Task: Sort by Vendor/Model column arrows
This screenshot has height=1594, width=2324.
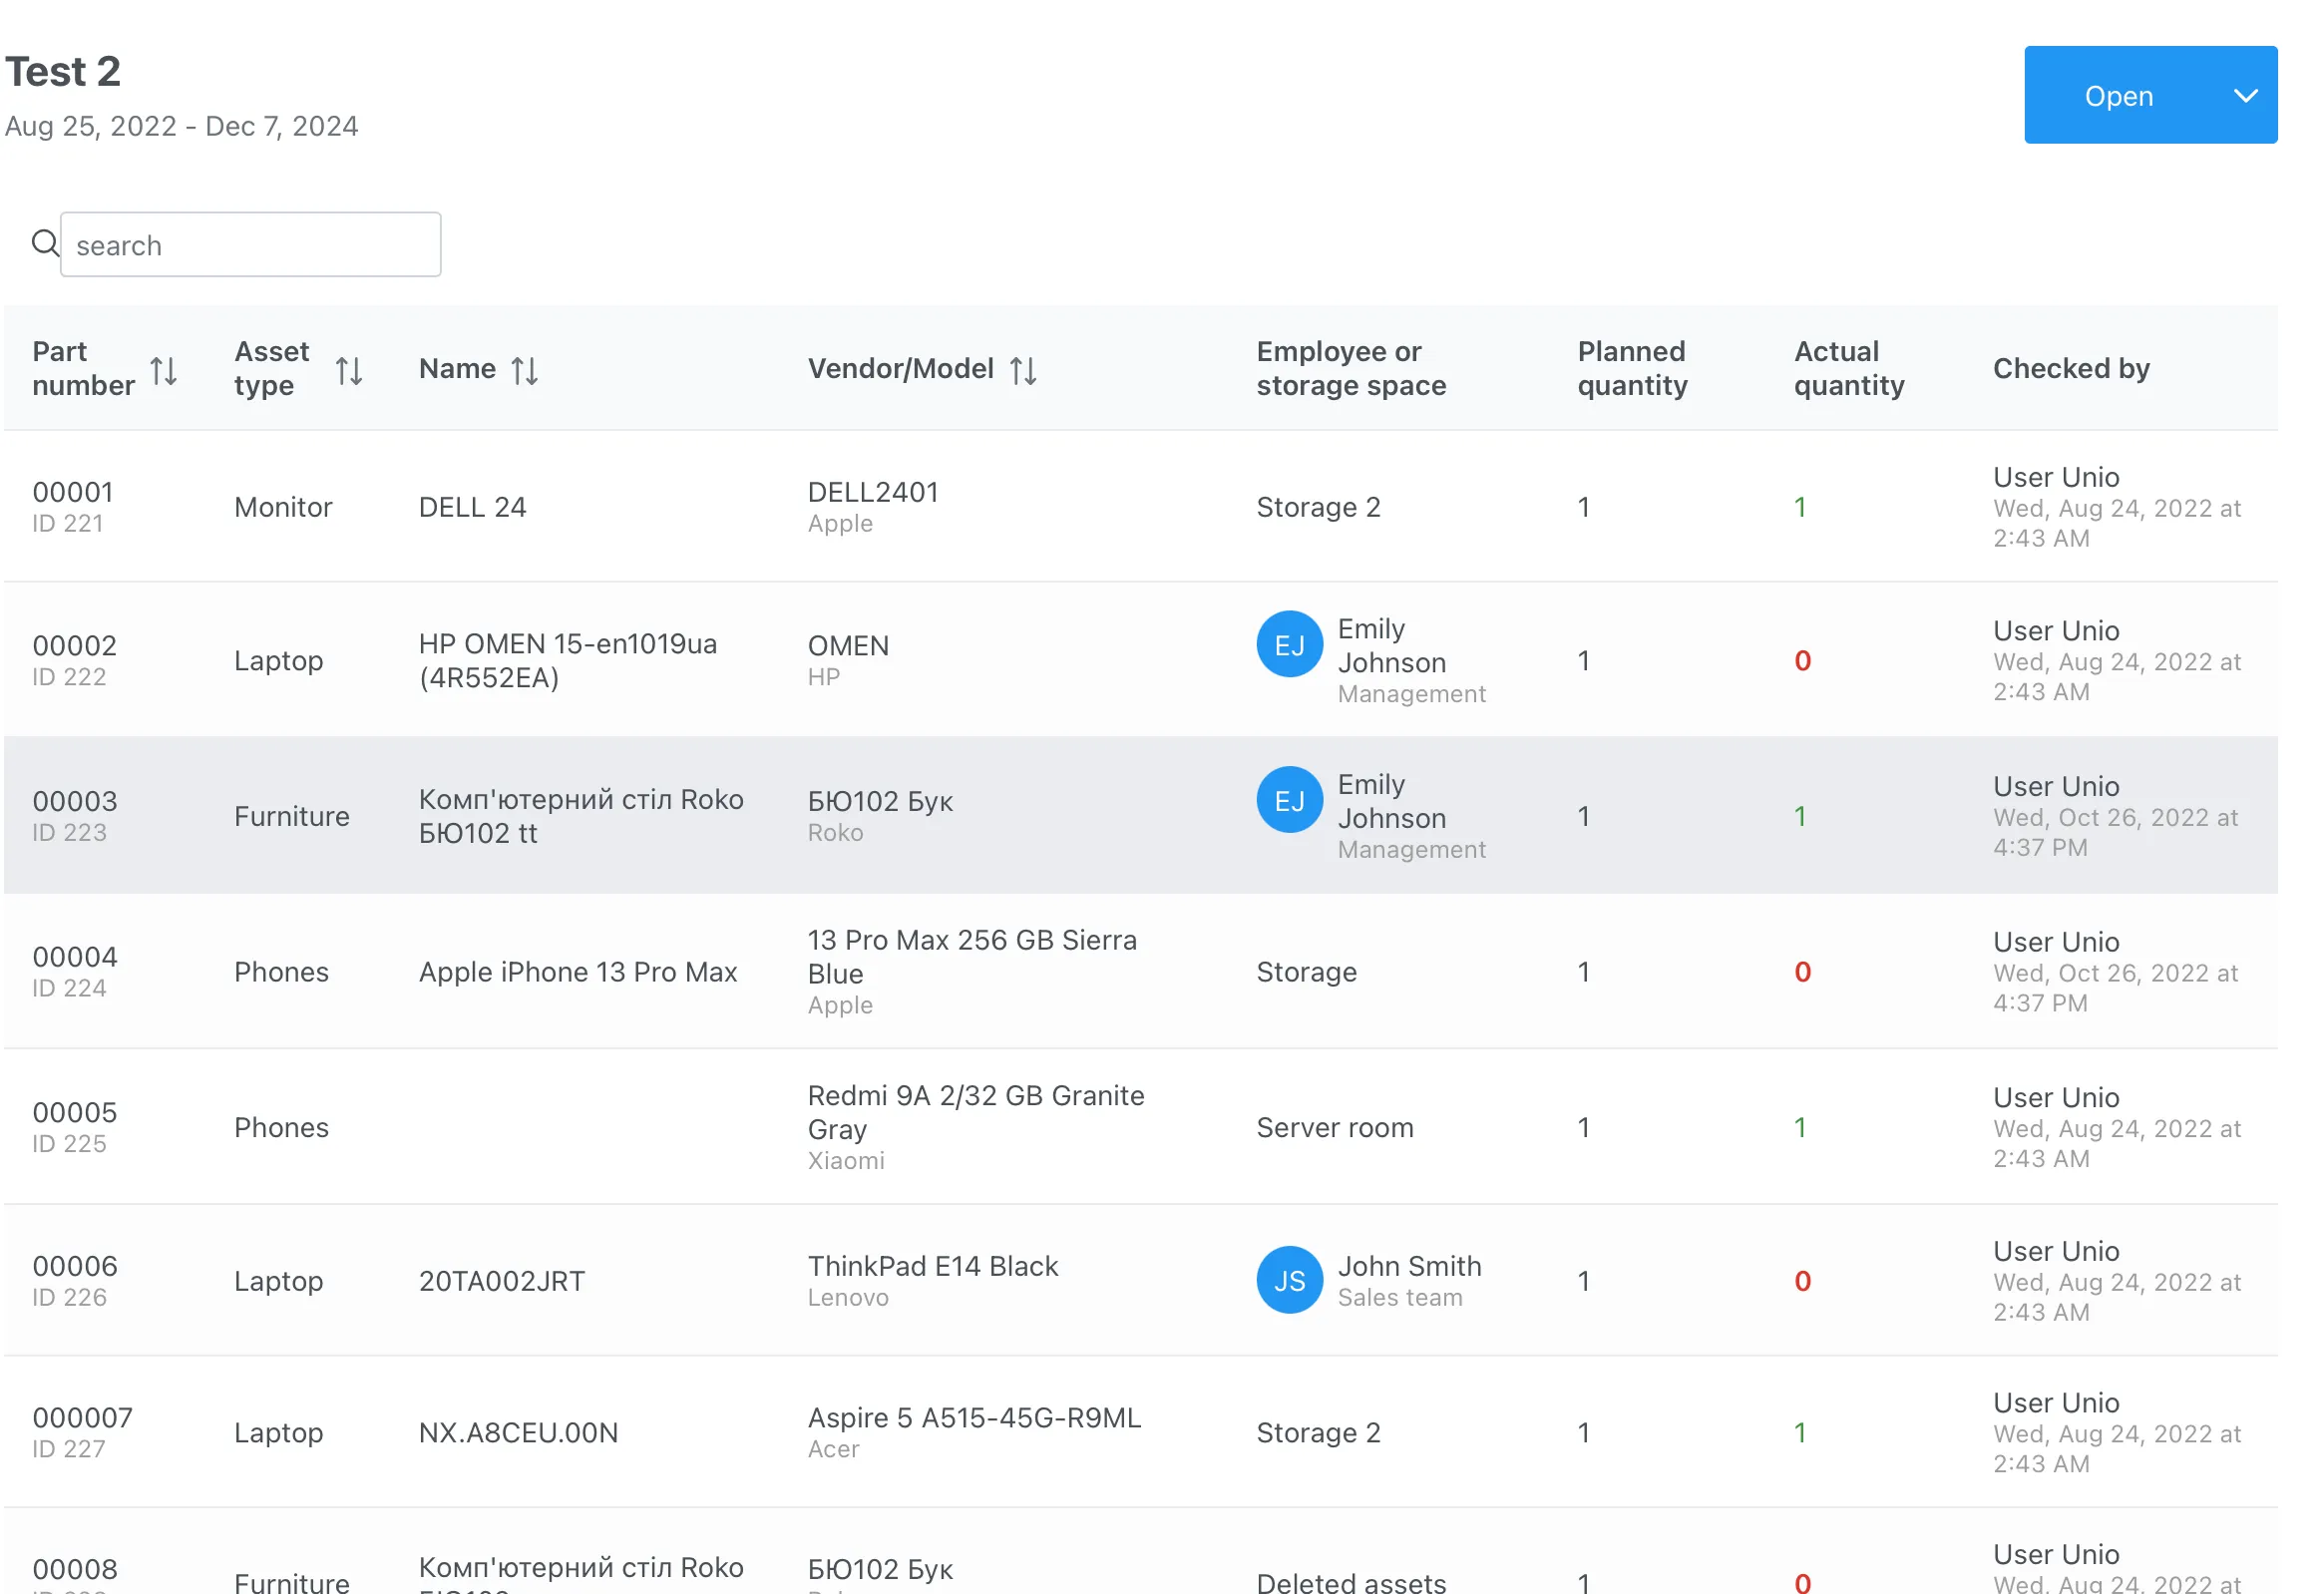Action: [x=1023, y=371]
